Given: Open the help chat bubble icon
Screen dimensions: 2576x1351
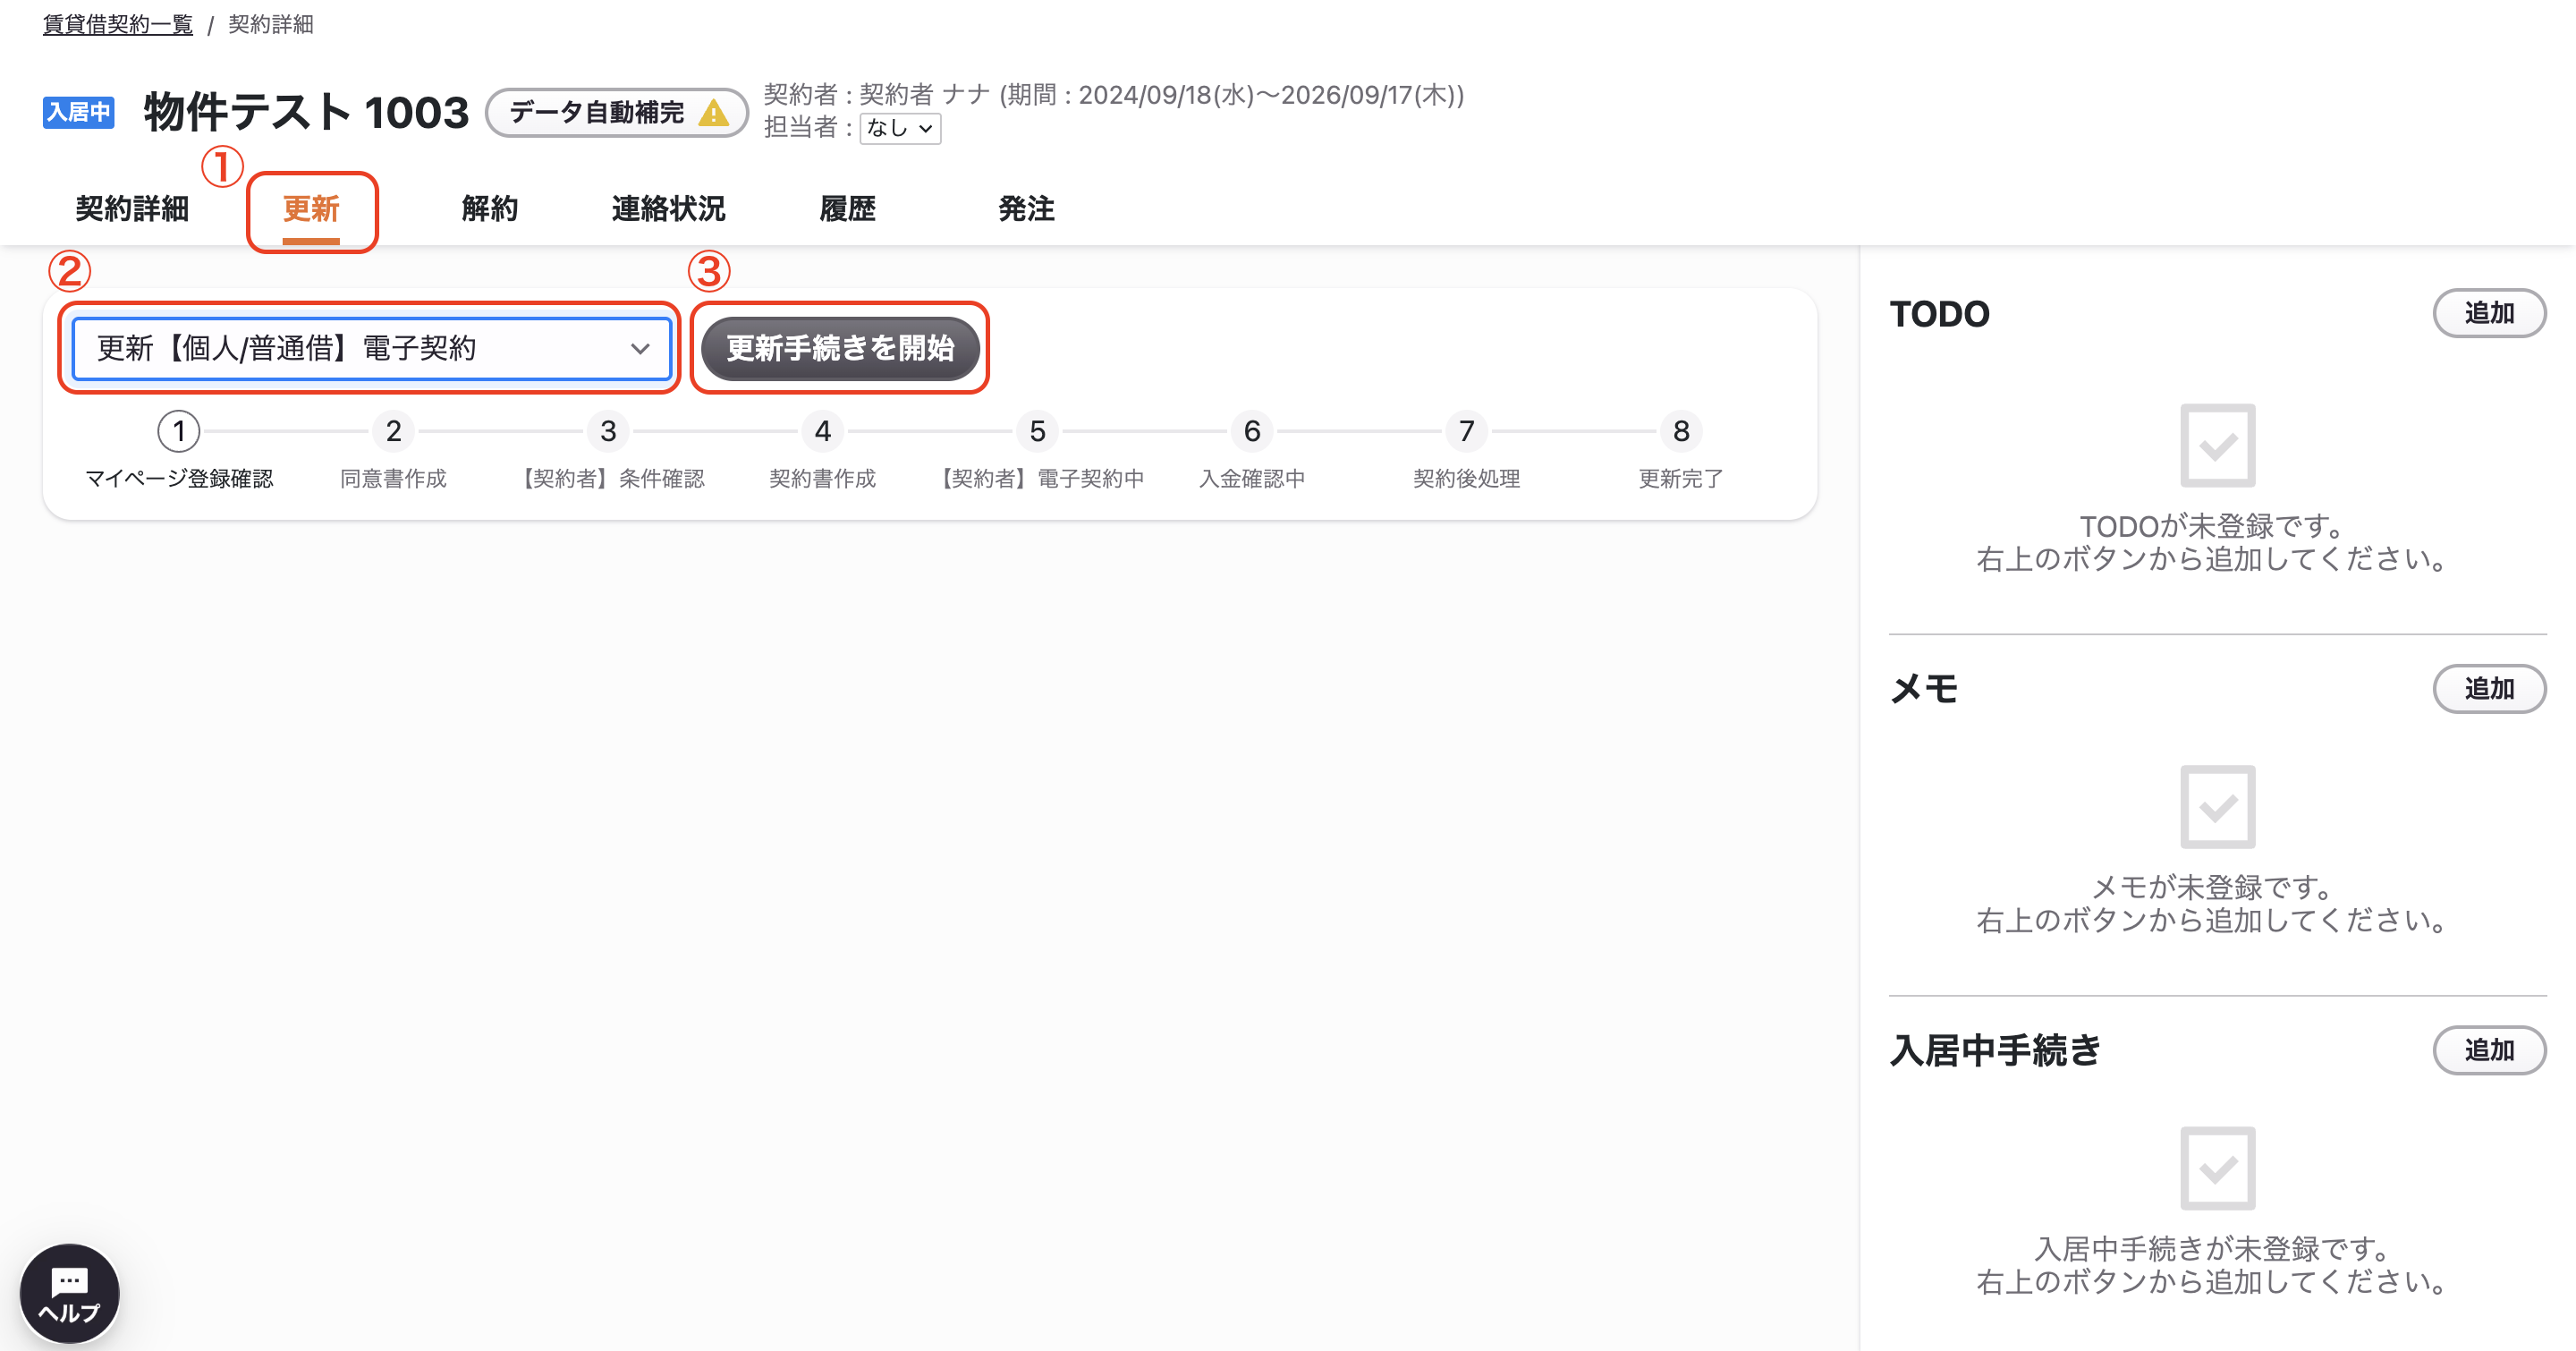Looking at the screenshot, I should tap(69, 1293).
